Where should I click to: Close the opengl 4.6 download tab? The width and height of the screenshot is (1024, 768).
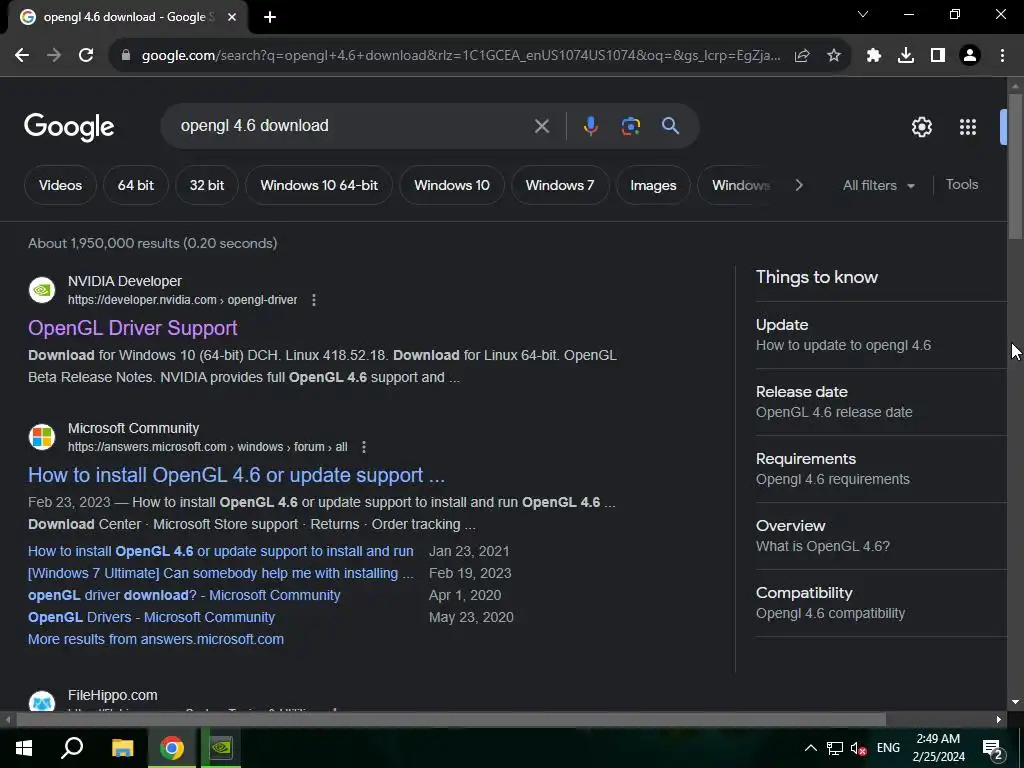click(232, 17)
